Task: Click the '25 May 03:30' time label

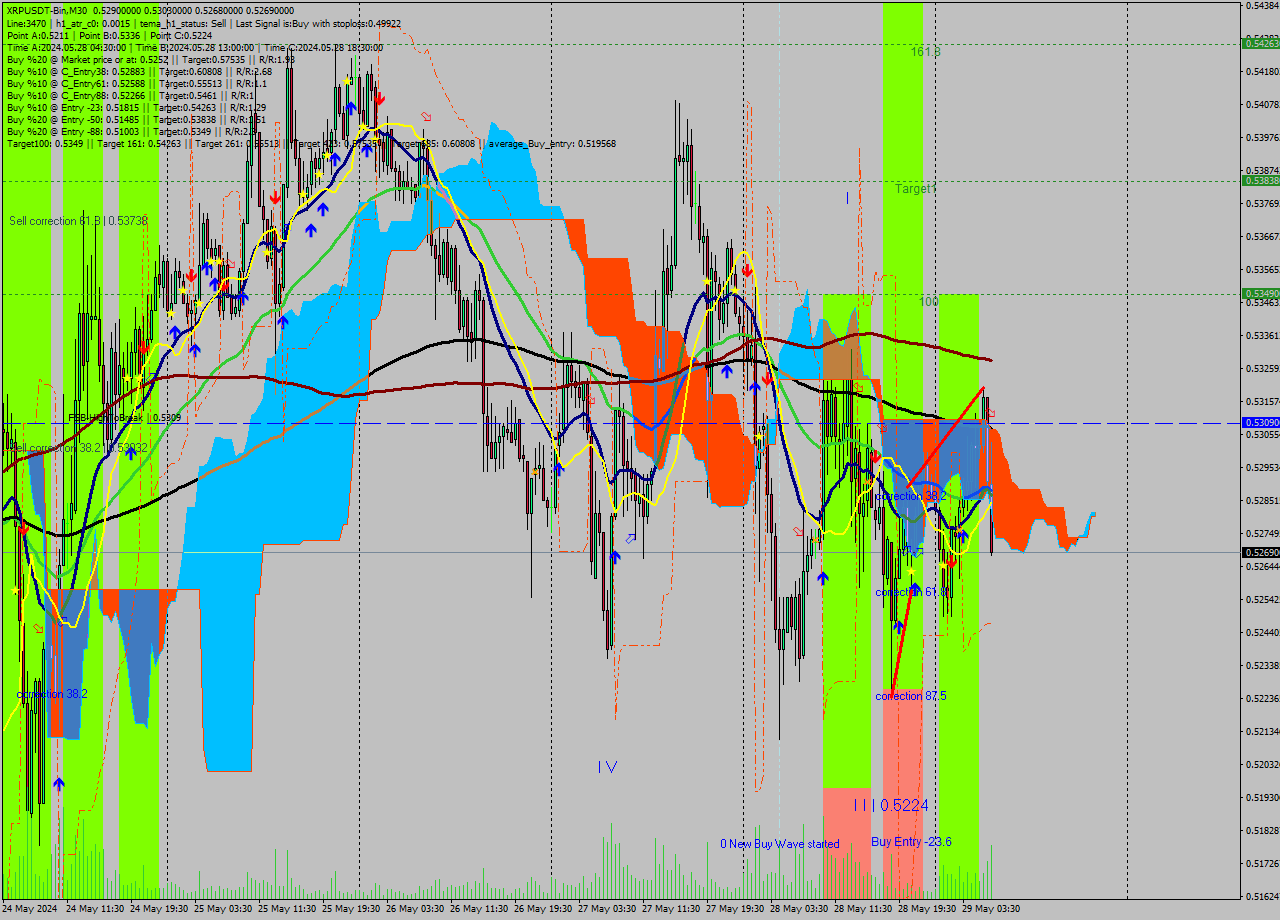Action: 223,909
